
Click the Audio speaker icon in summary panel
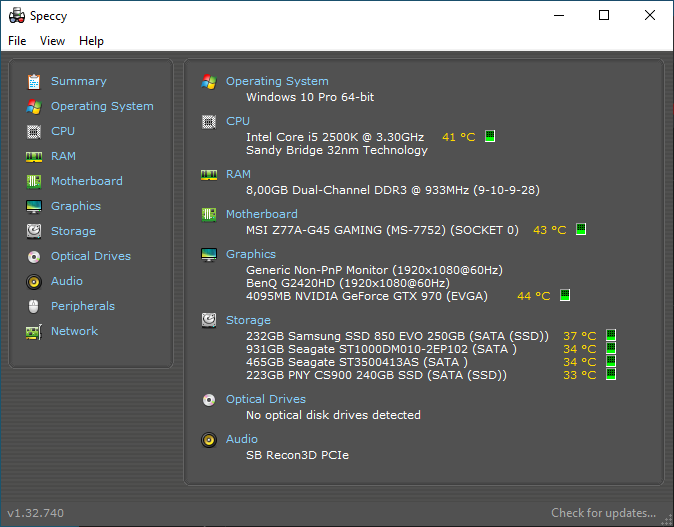tap(209, 440)
